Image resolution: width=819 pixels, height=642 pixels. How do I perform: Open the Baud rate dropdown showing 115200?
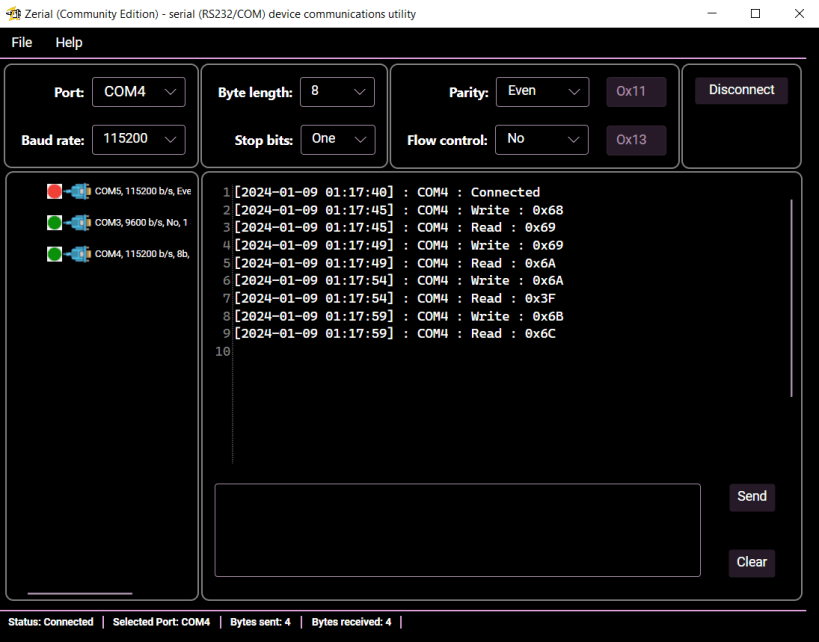[x=139, y=139]
